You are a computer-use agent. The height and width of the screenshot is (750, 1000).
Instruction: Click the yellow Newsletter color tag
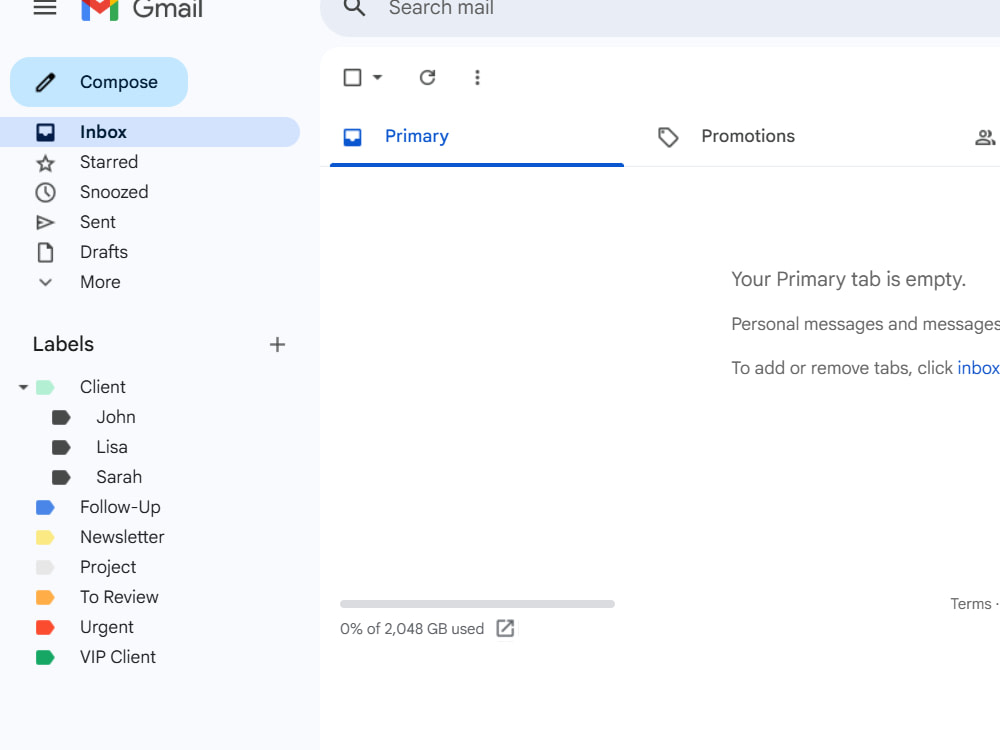[45, 538]
